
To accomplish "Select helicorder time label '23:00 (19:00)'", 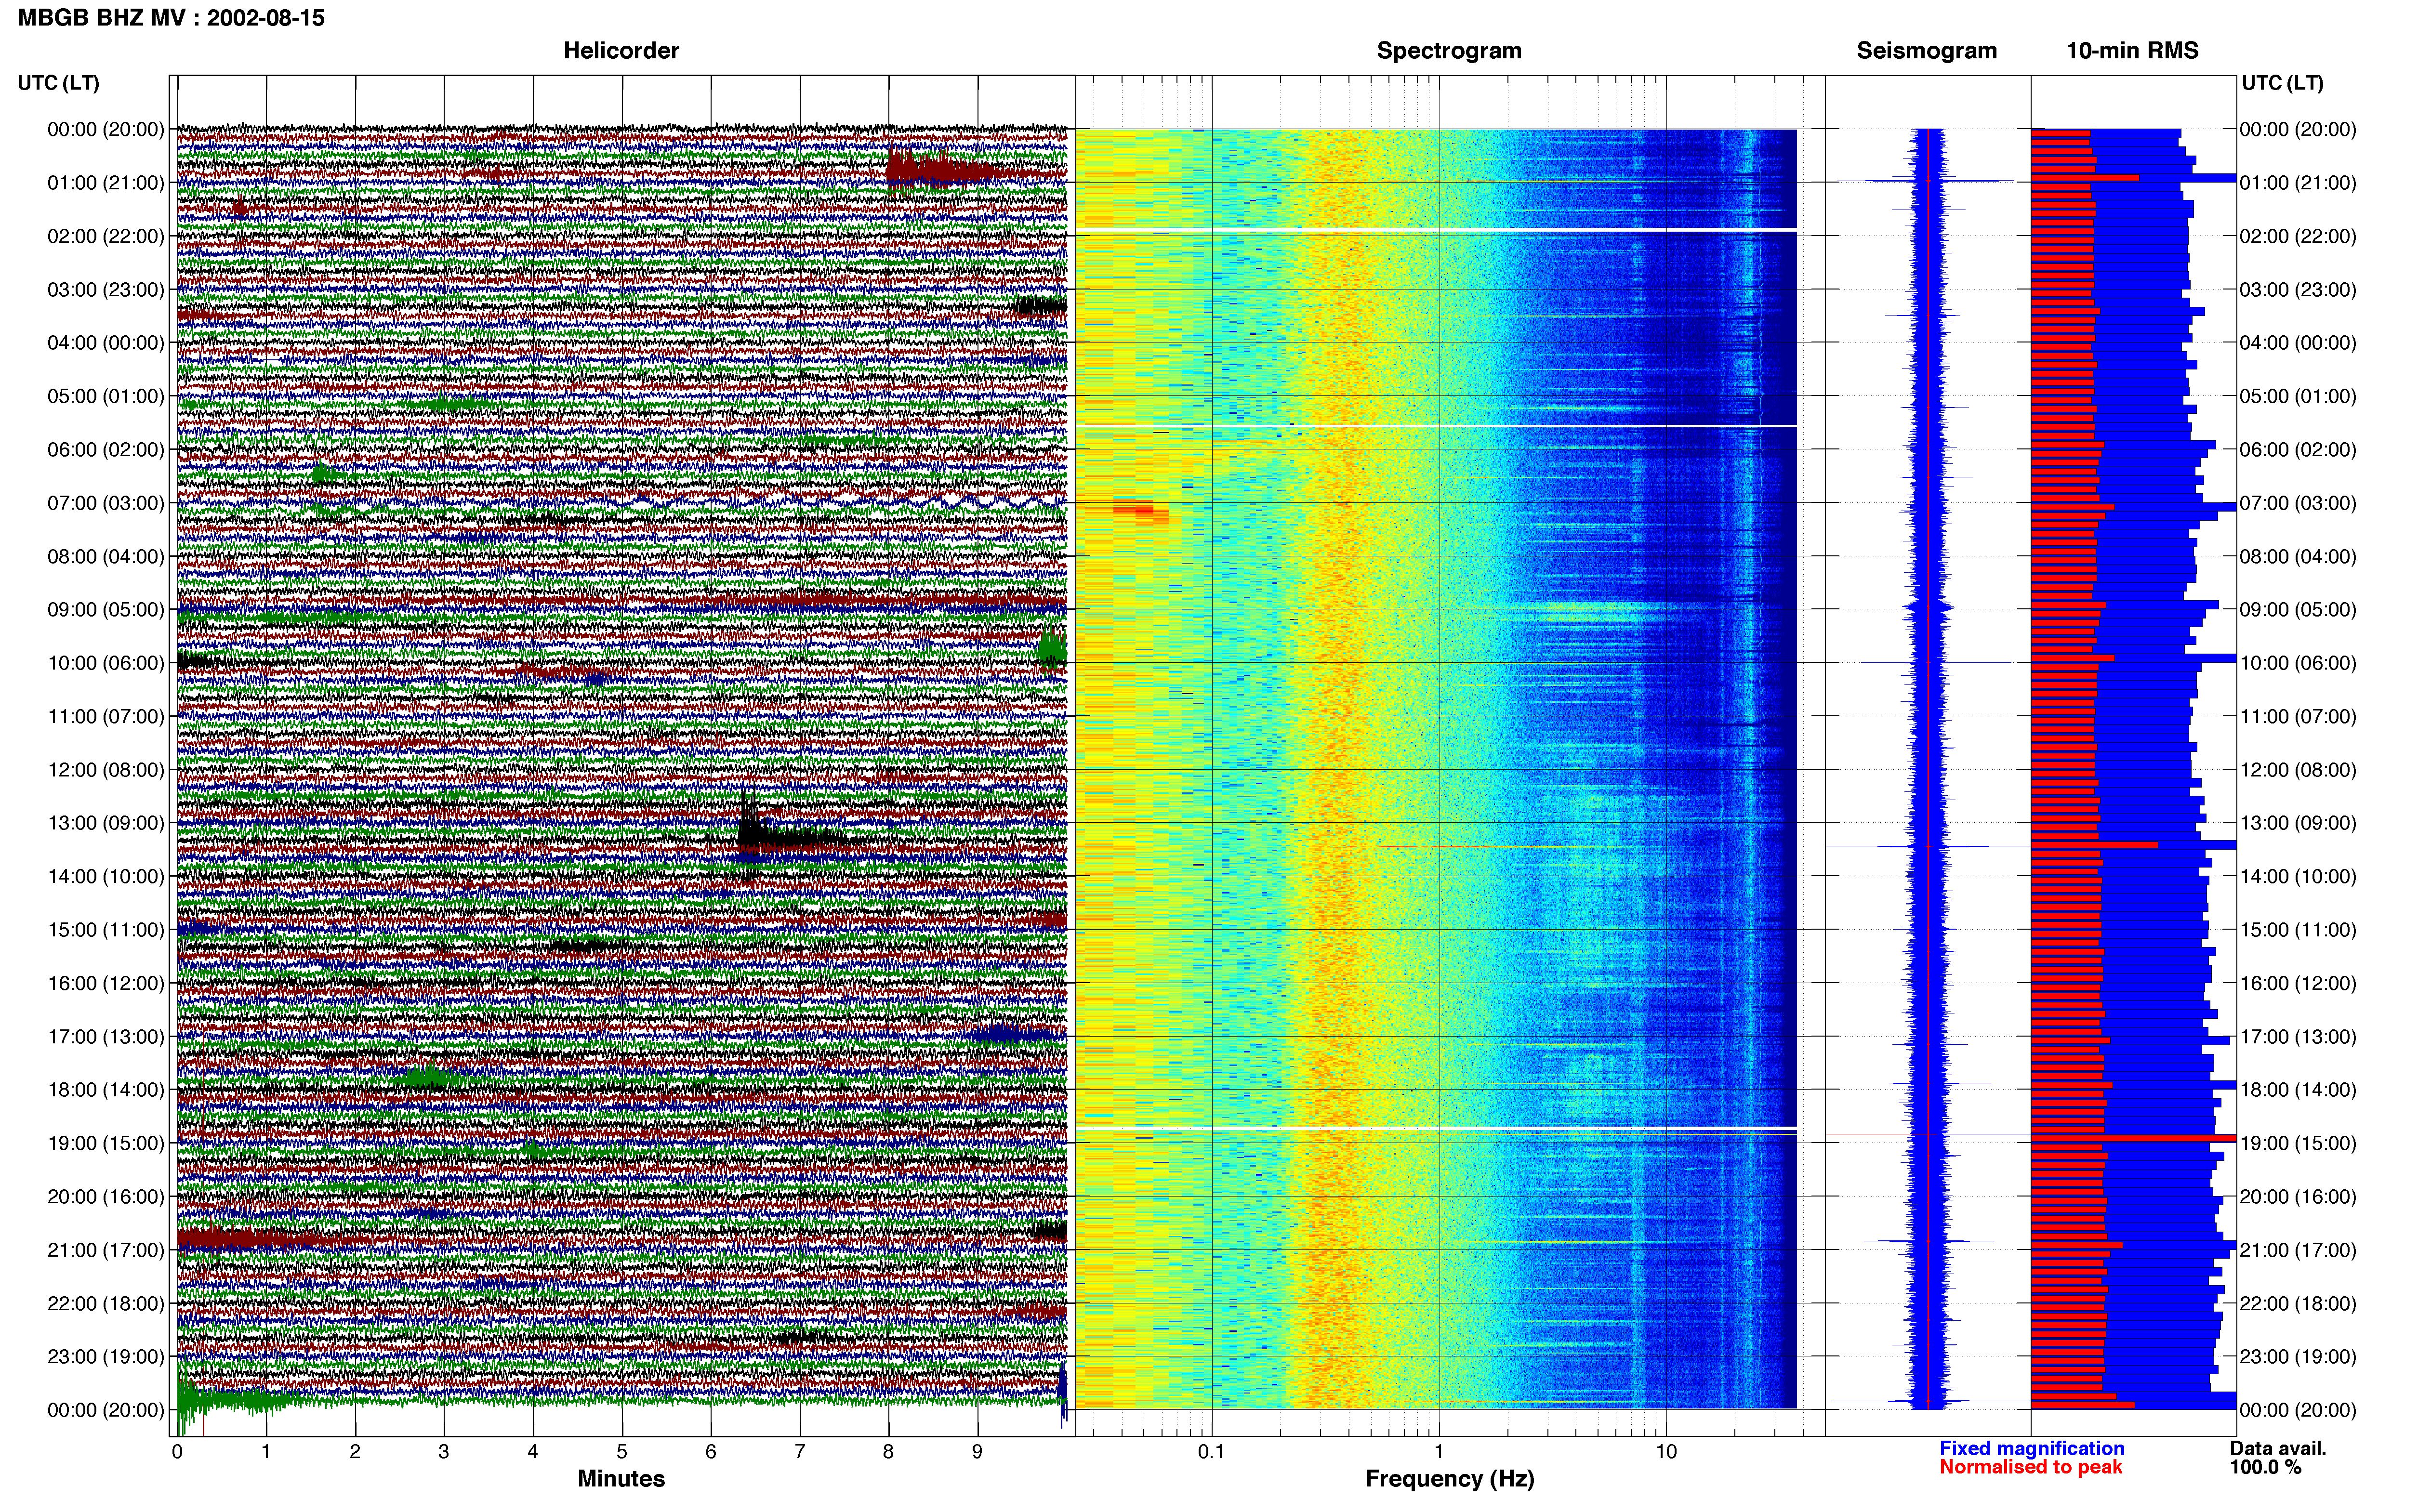I will pos(106,1357).
